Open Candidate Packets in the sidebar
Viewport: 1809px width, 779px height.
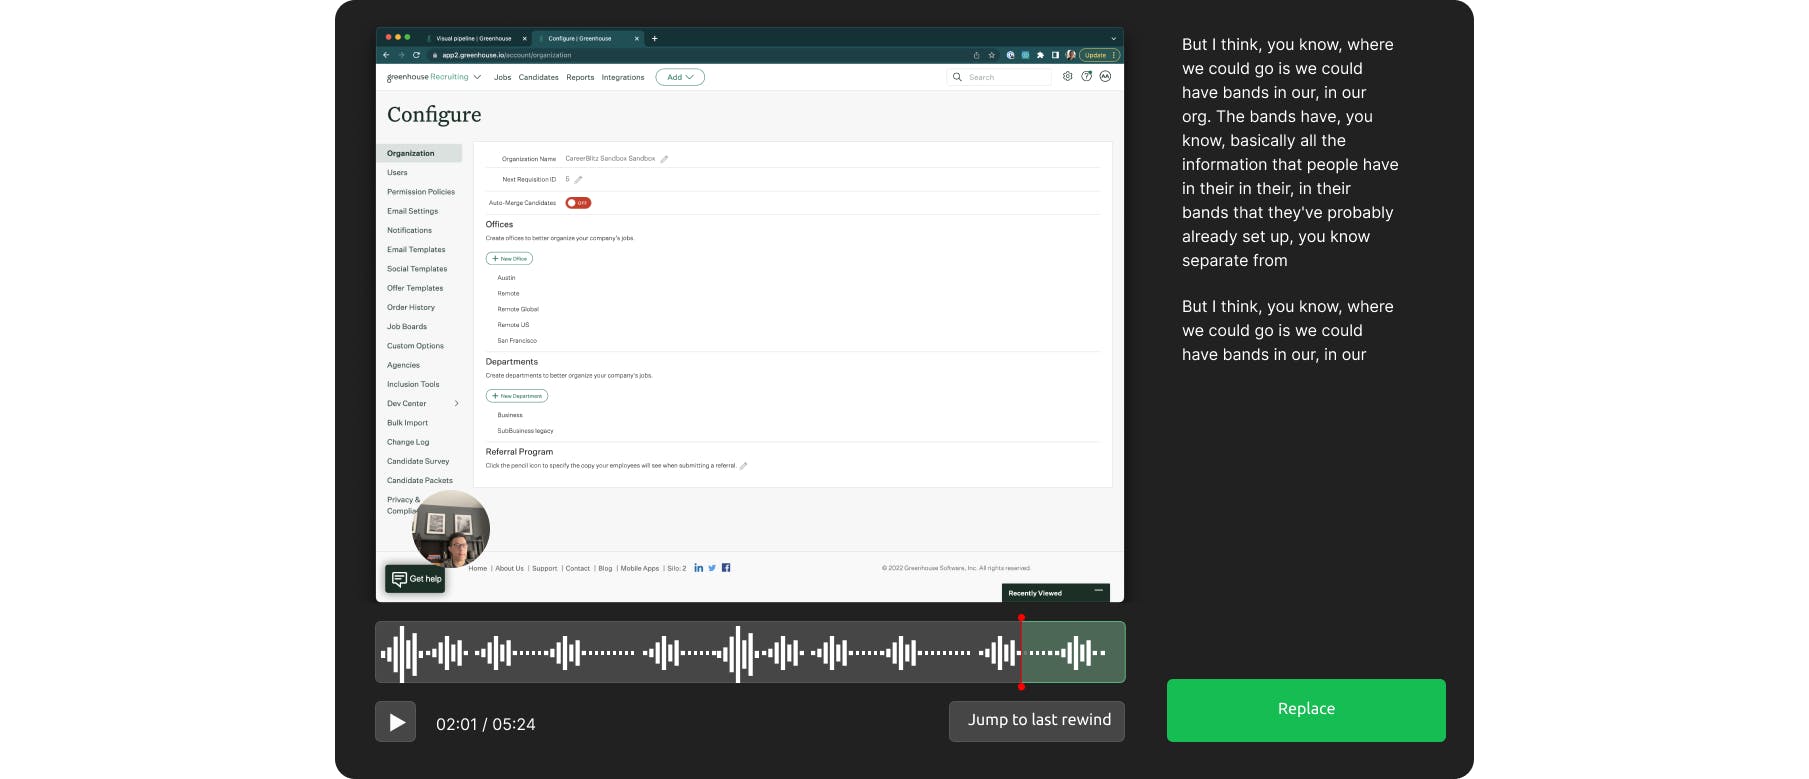(420, 481)
